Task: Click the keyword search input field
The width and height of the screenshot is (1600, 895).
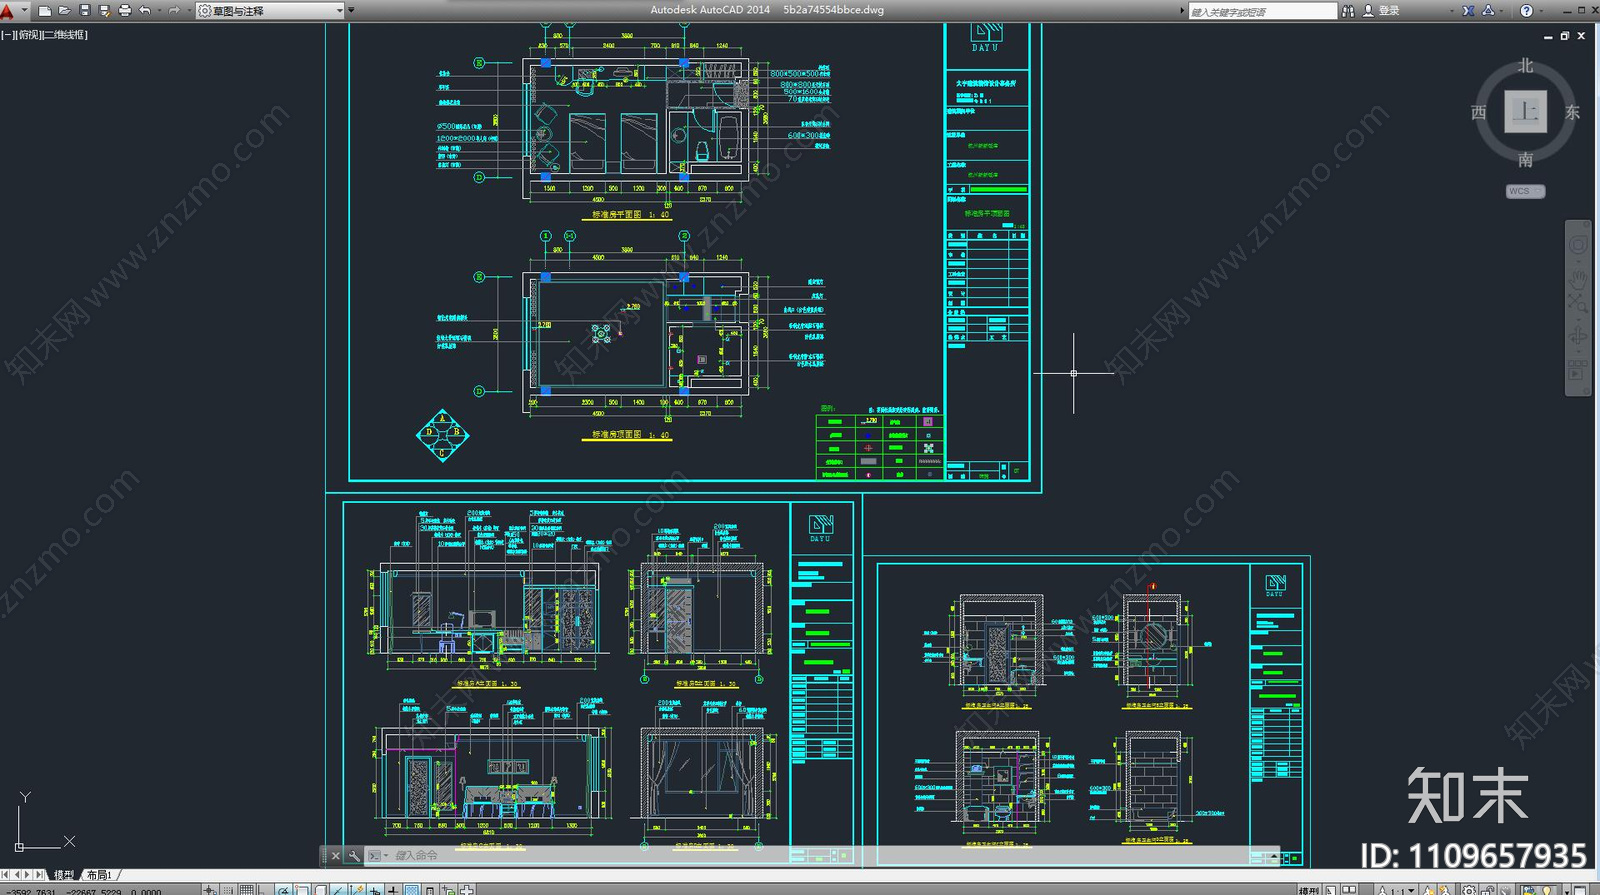Action: coord(1262,12)
